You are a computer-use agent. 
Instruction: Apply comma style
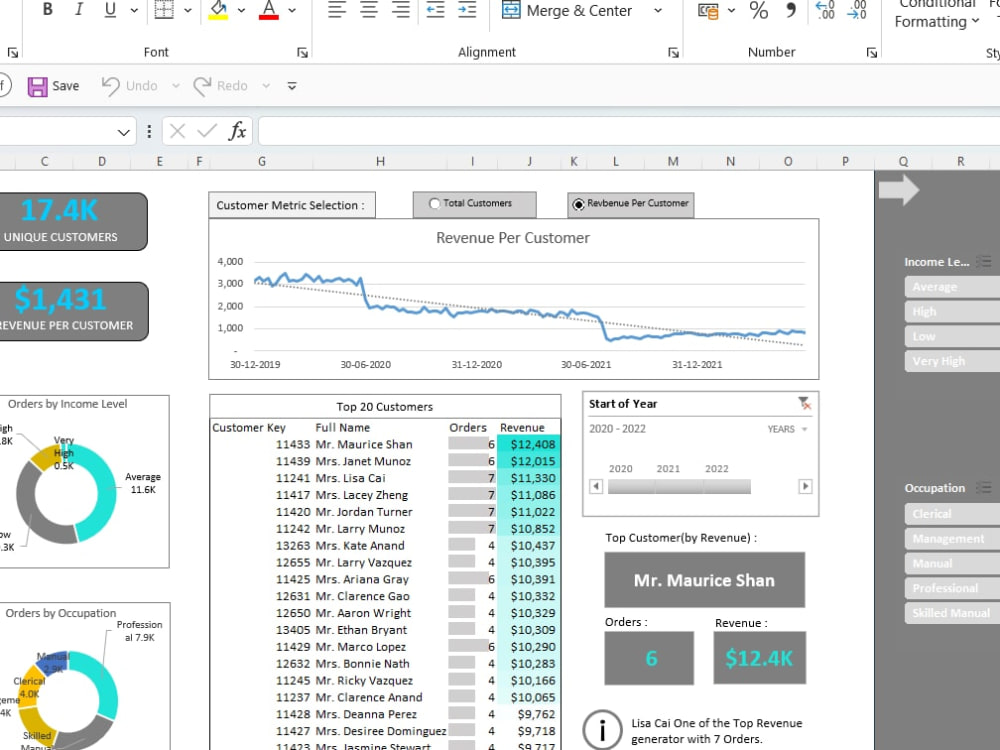(x=791, y=10)
